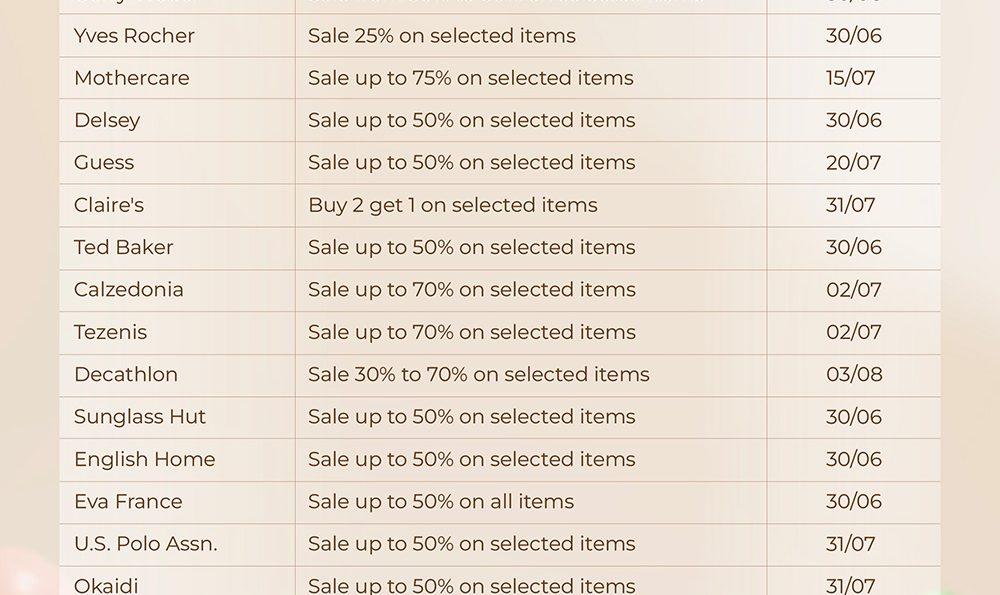The height and width of the screenshot is (595, 1000).
Task: Click Guess end date 20/07
Action: (x=853, y=163)
